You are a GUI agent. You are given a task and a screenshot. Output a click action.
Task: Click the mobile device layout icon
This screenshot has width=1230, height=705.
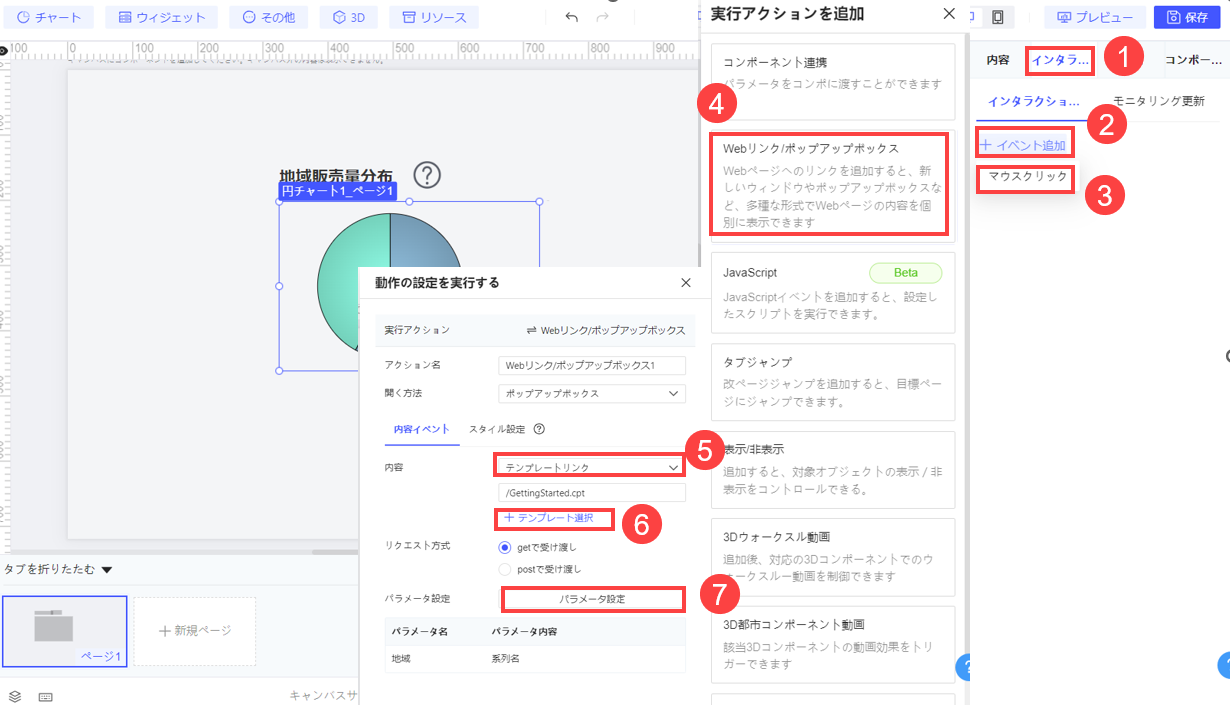tap(997, 17)
